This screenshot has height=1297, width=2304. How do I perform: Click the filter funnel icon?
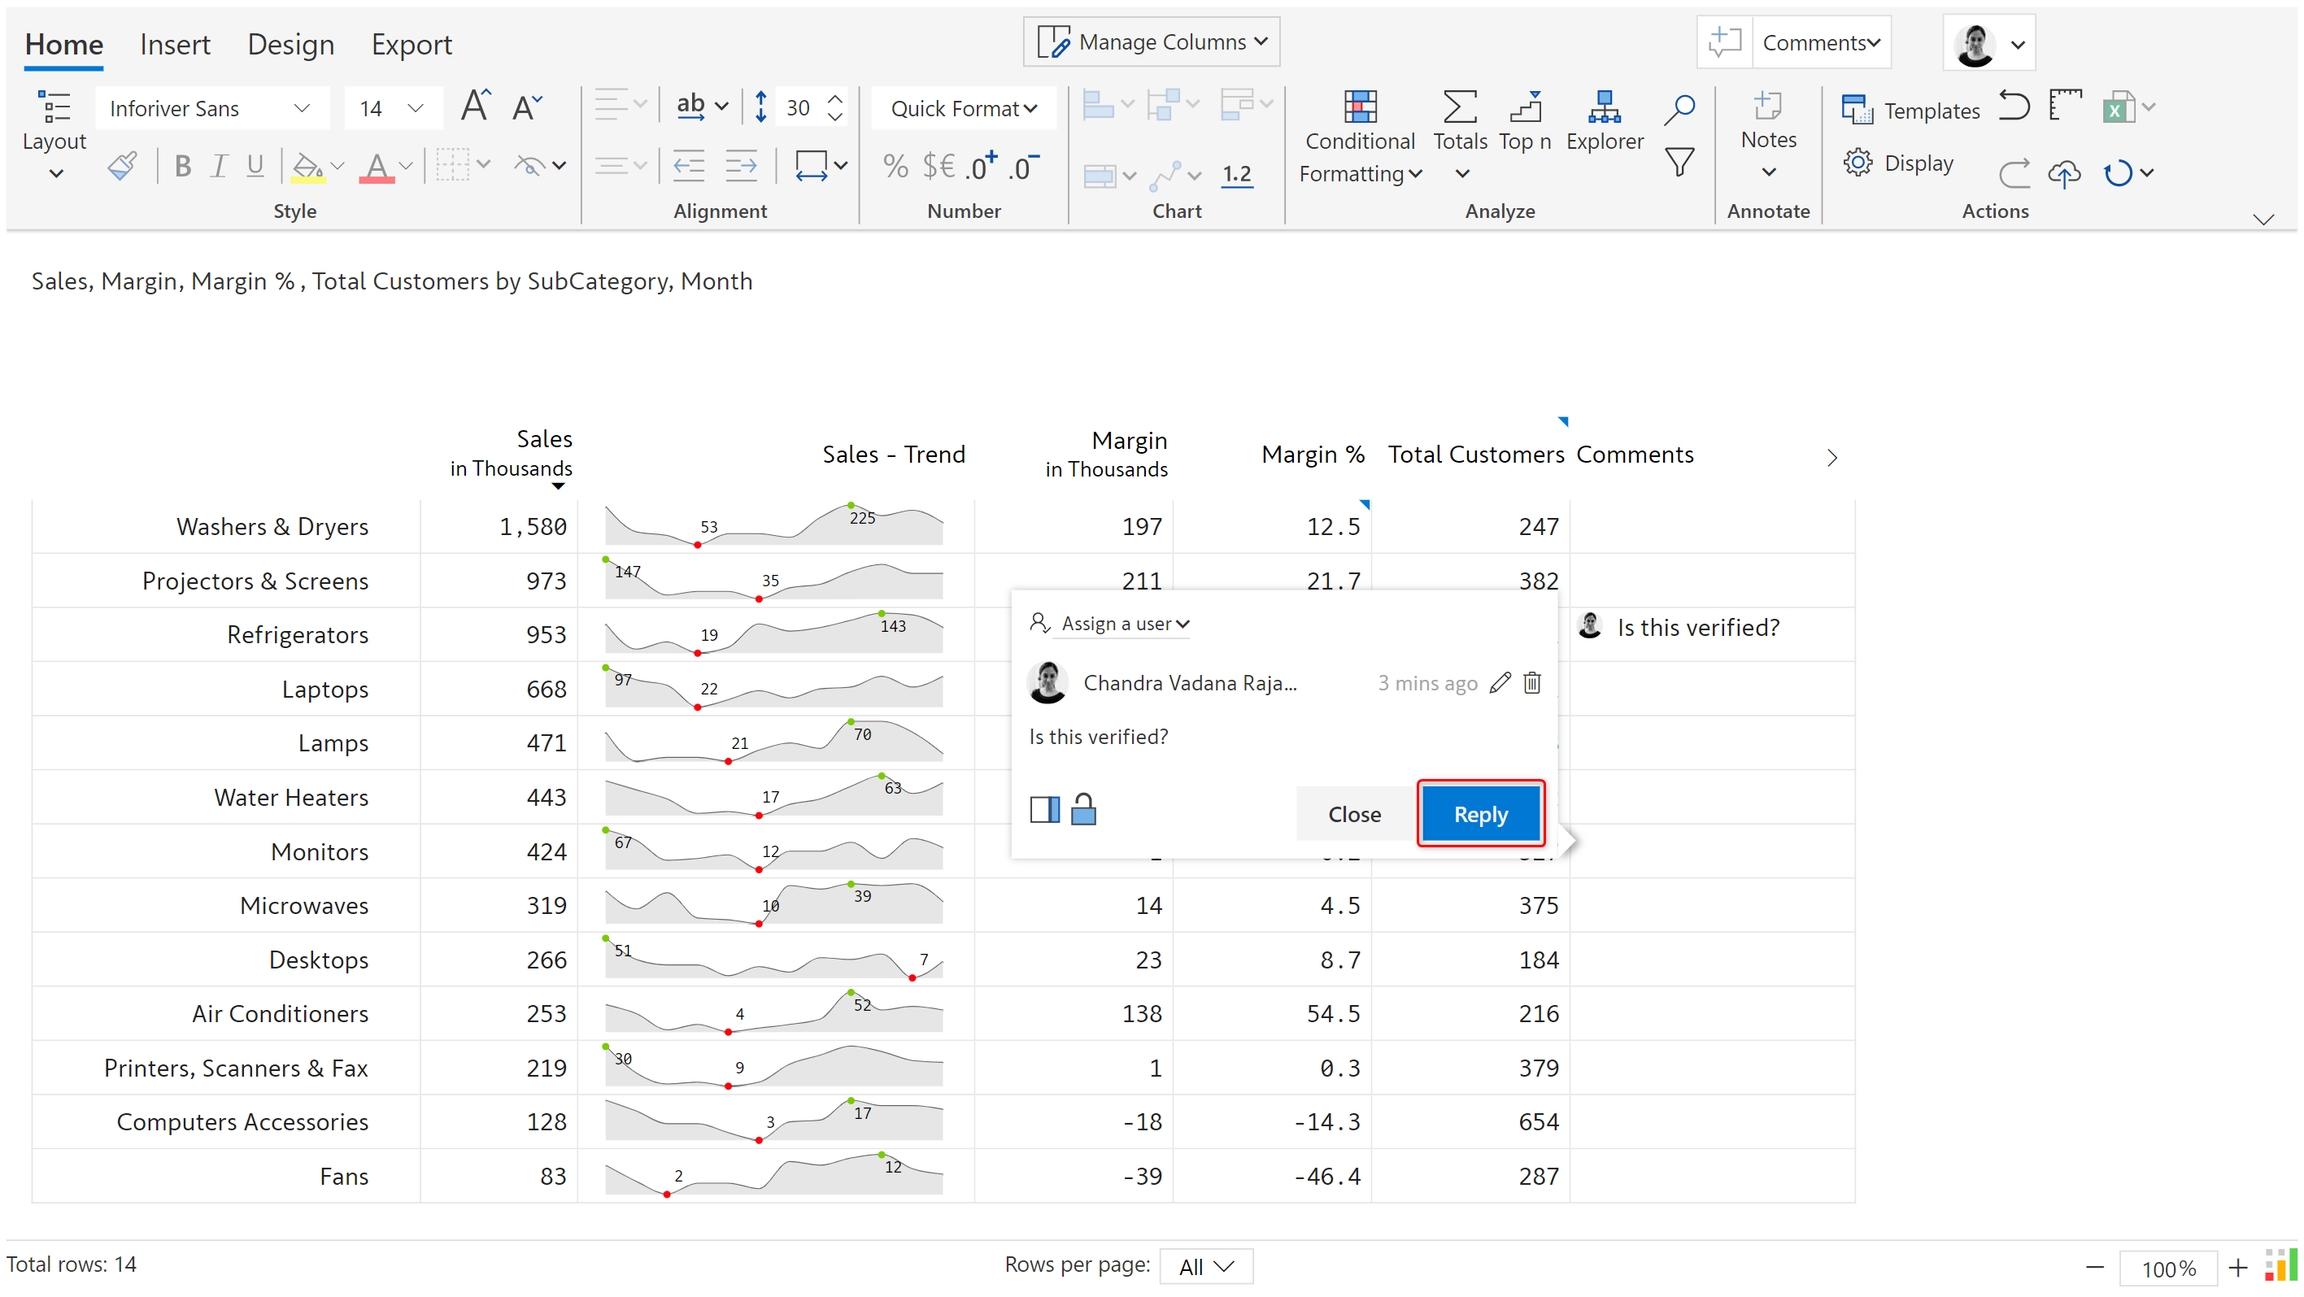click(x=1680, y=162)
